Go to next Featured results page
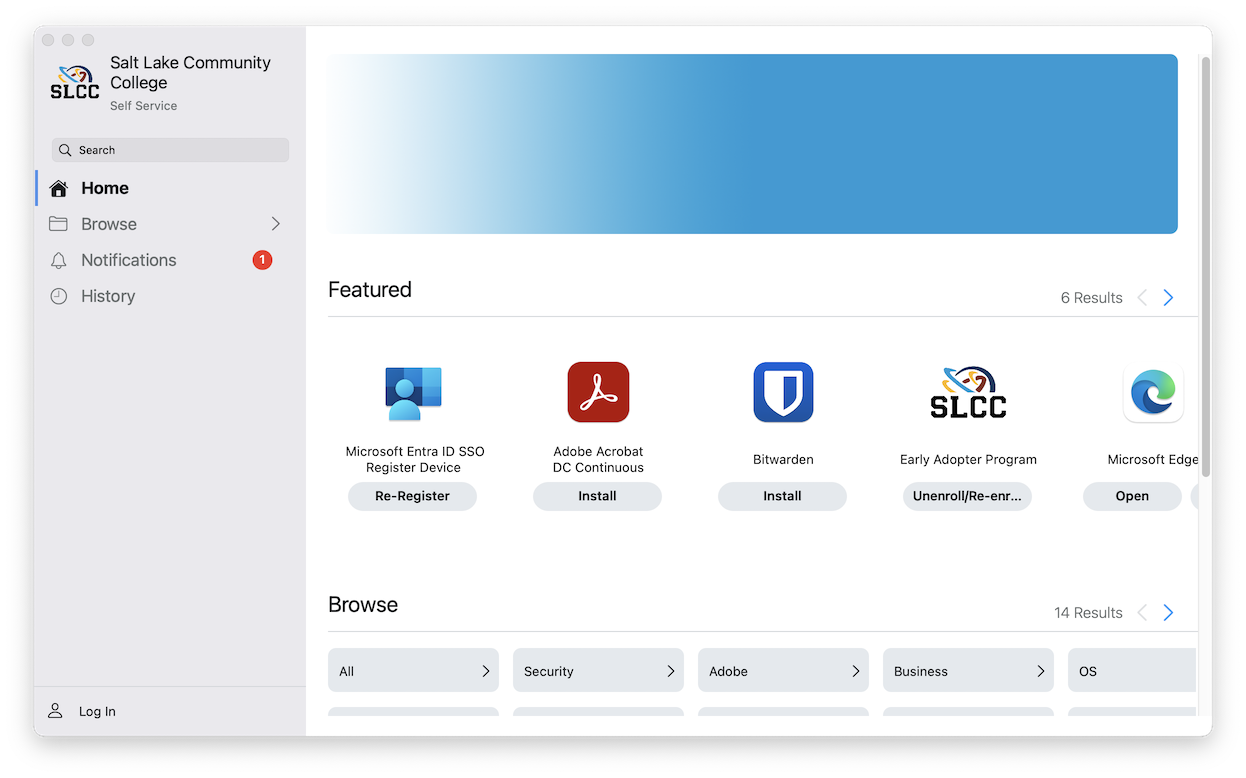The height and width of the screenshot is (778, 1246). click(1168, 298)
